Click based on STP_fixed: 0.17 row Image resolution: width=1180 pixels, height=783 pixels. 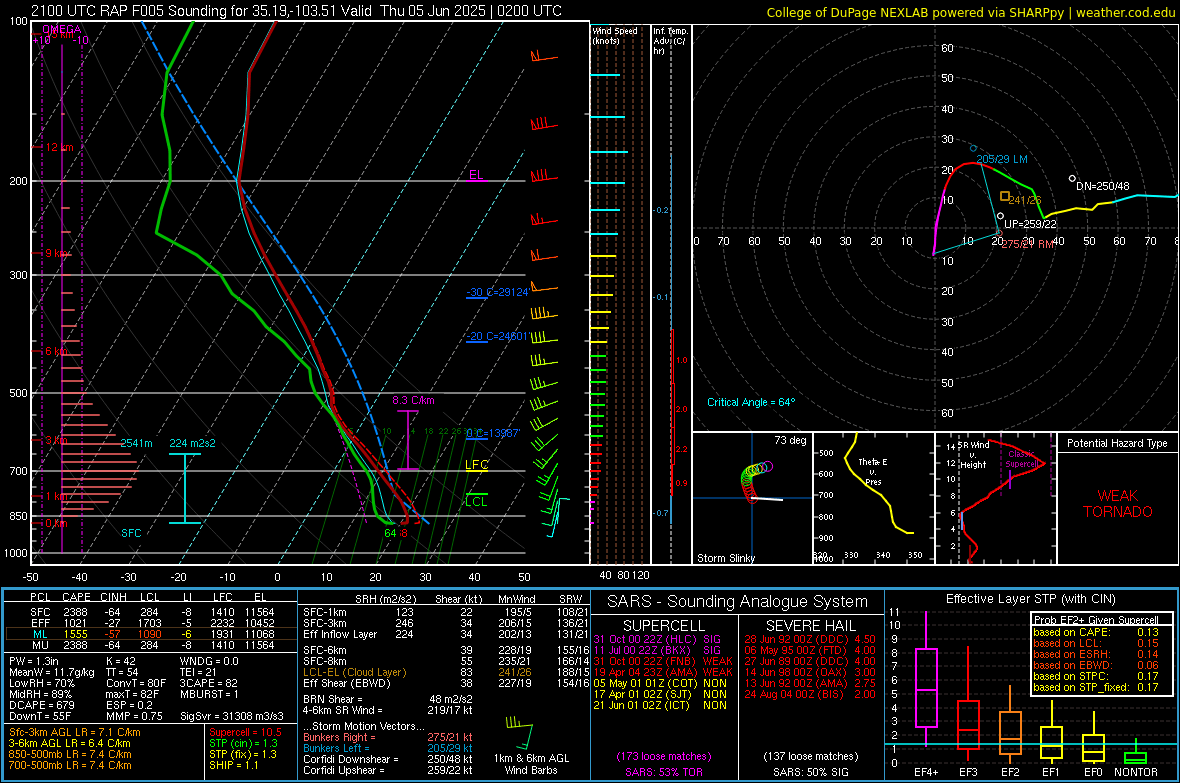[x=1096, y=687]
